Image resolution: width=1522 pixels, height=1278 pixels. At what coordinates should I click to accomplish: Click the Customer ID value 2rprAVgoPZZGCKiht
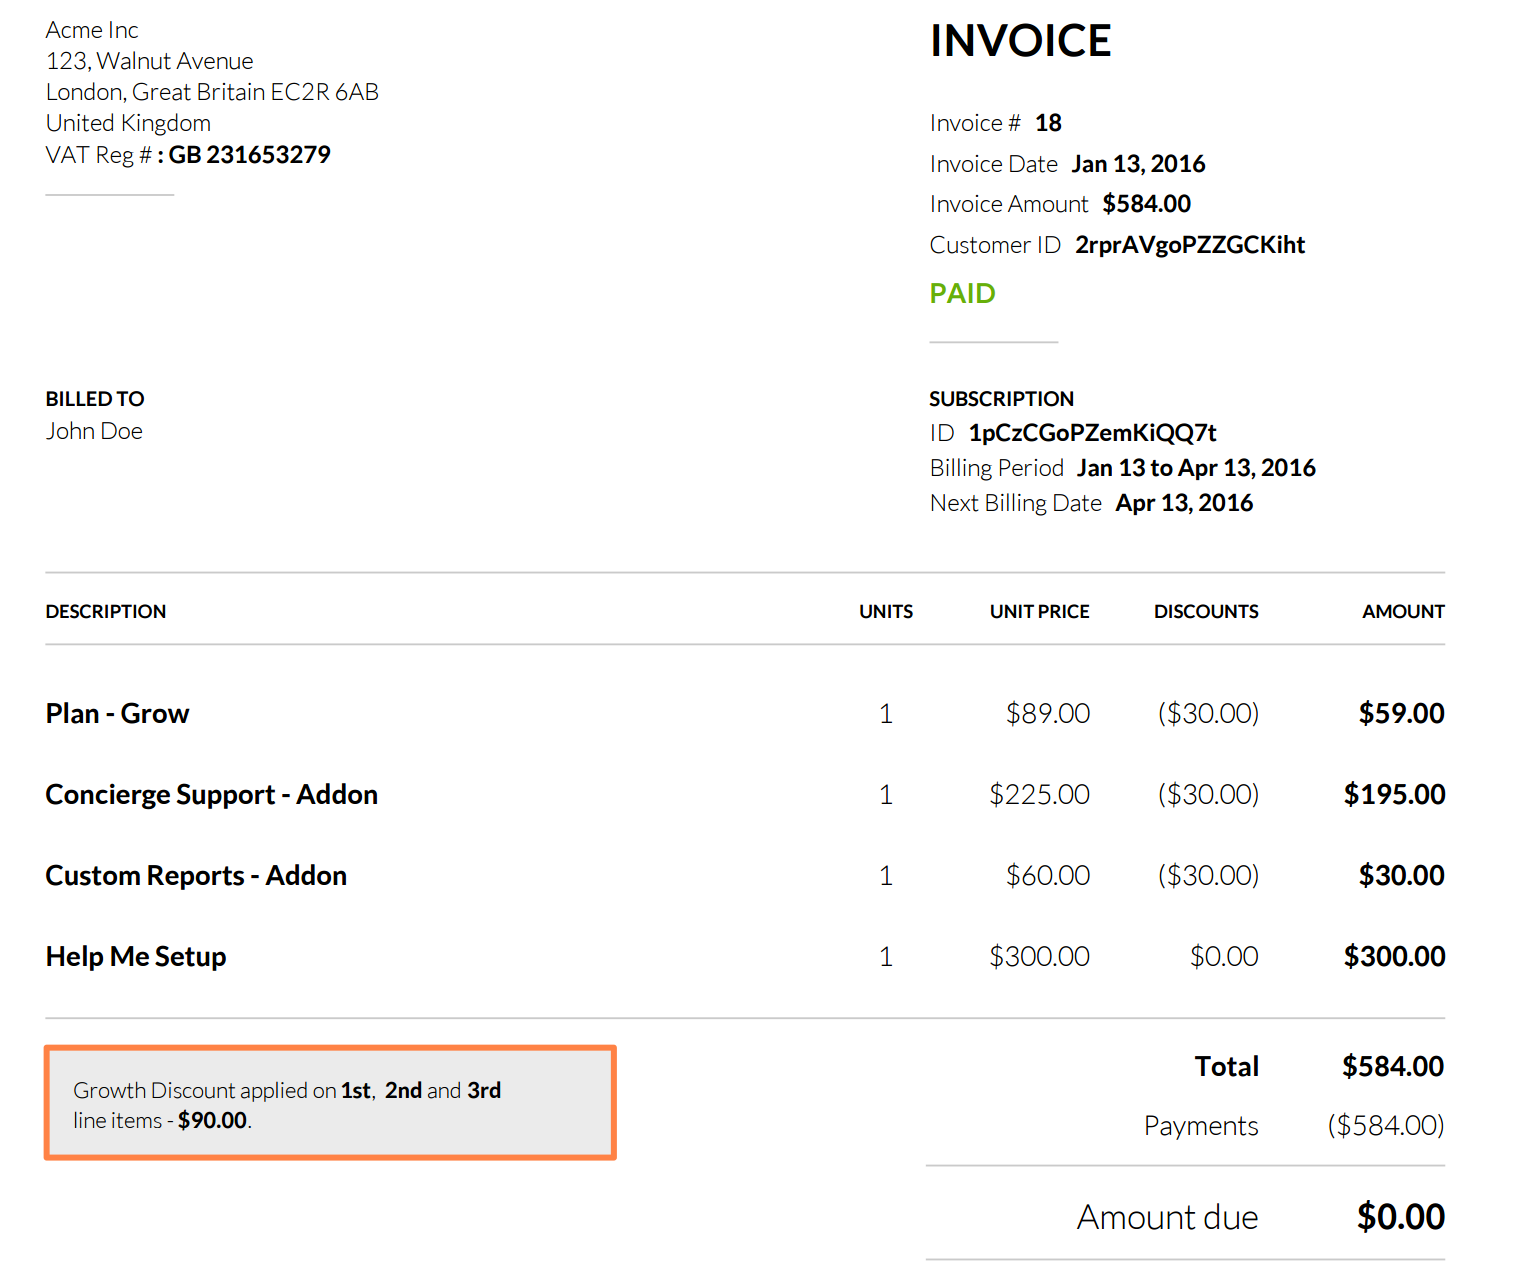coord(1189,245)
